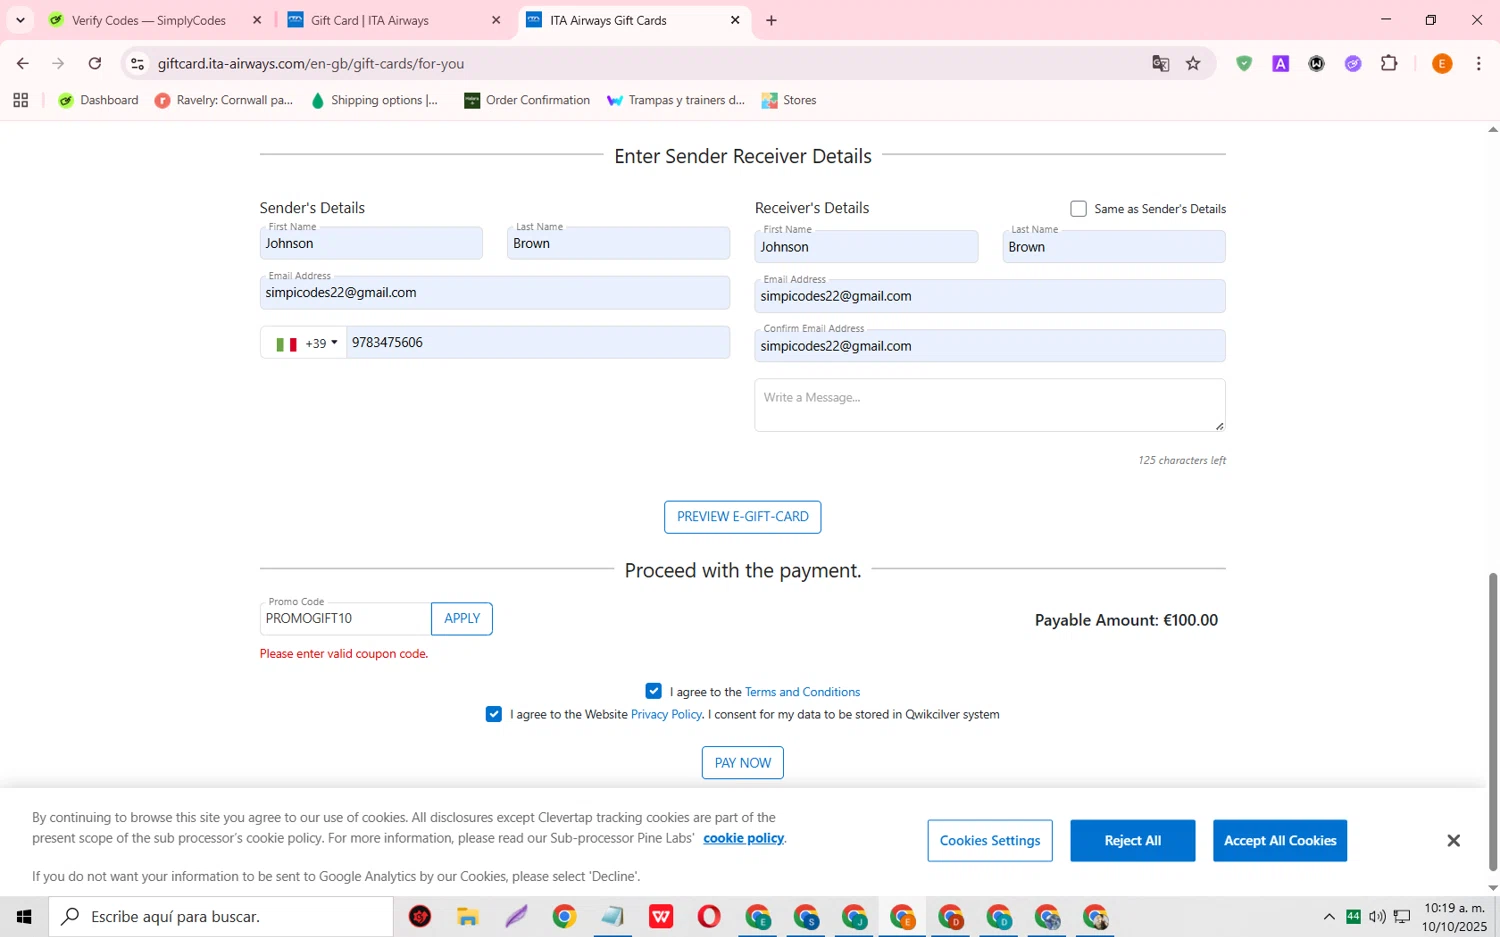
Task: Open the apps grid in bookmarks bar
Action: tap(20, 100)
